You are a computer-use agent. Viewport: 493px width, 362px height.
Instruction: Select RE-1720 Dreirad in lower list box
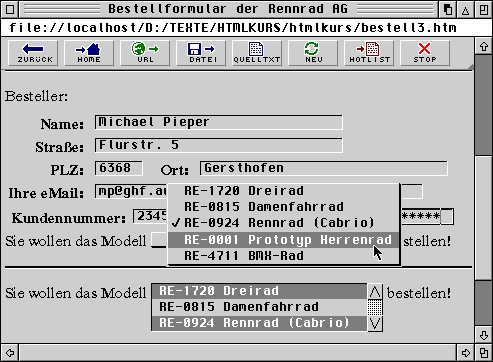point(259,291)
